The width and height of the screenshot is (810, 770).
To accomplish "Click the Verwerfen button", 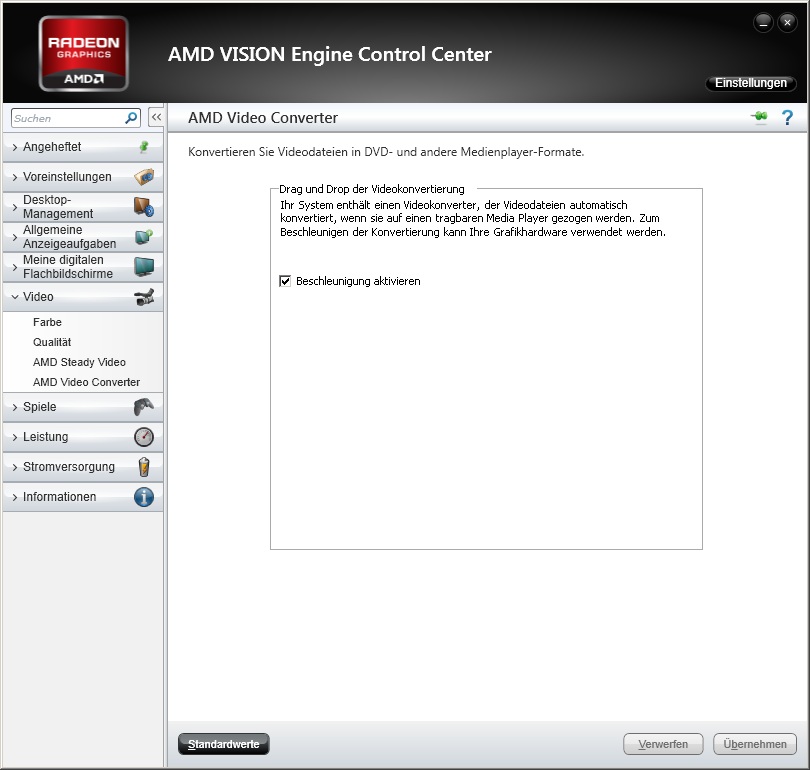I will pos(663,744).
